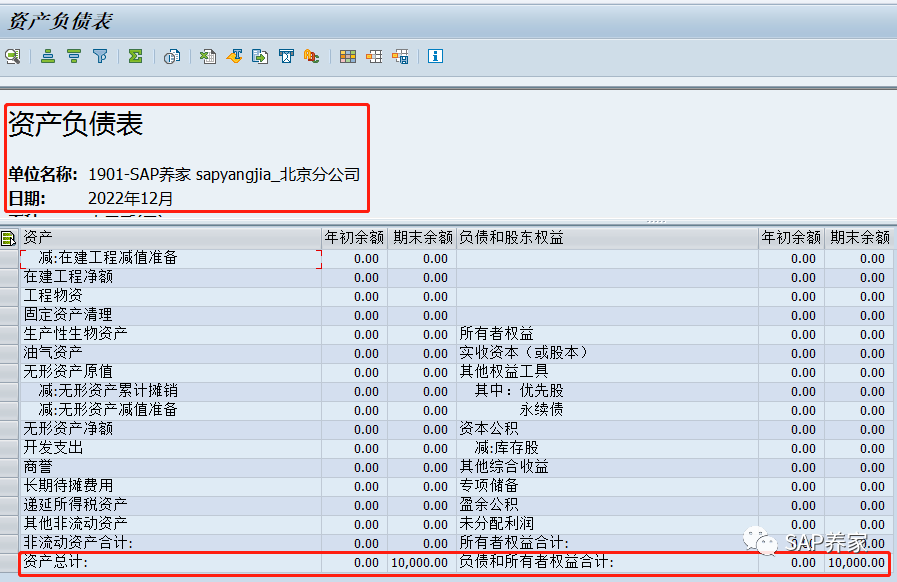Launch word processing export icon
The image size is (897, 582).
pyautogui.click(x=234, y=56)
